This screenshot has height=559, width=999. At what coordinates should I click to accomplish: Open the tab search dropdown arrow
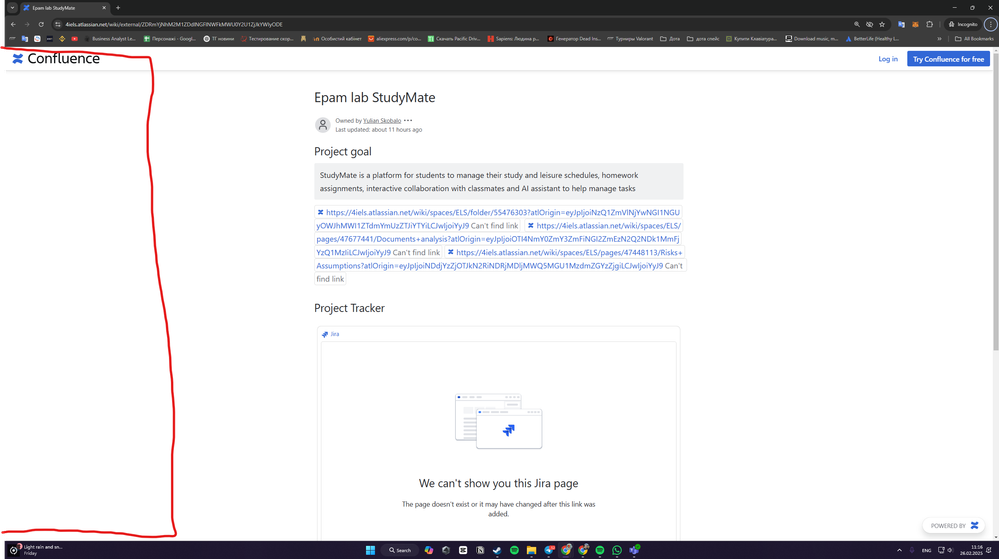[x=11, y=8]
